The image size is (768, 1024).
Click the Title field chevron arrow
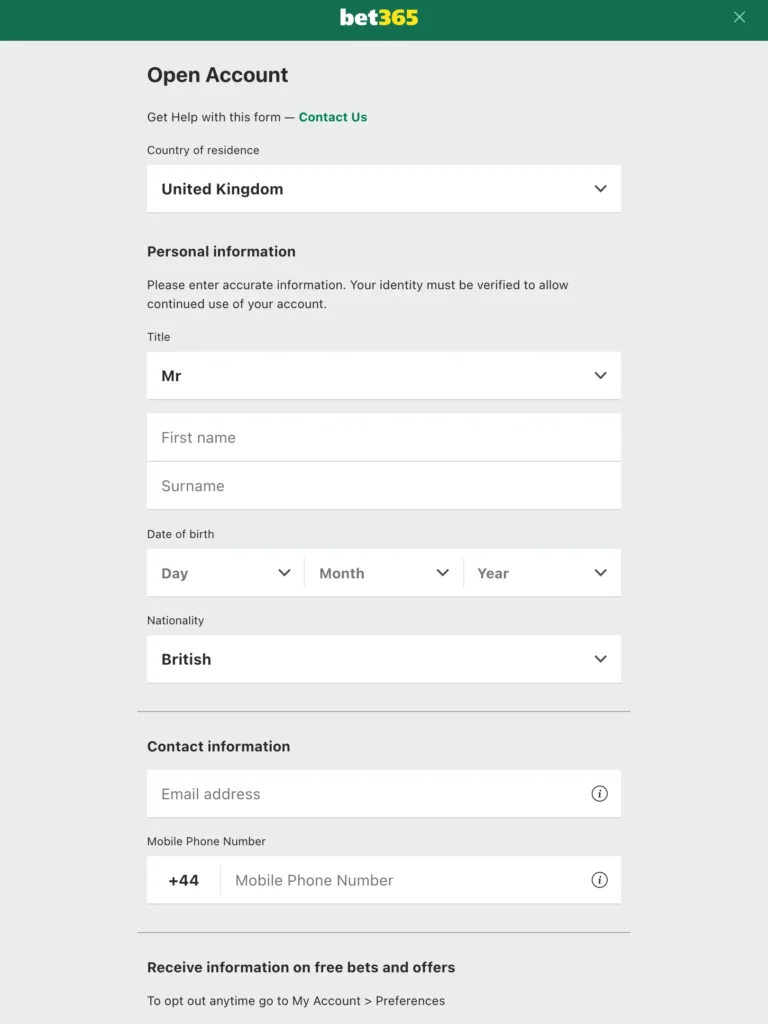click(600, 376)
